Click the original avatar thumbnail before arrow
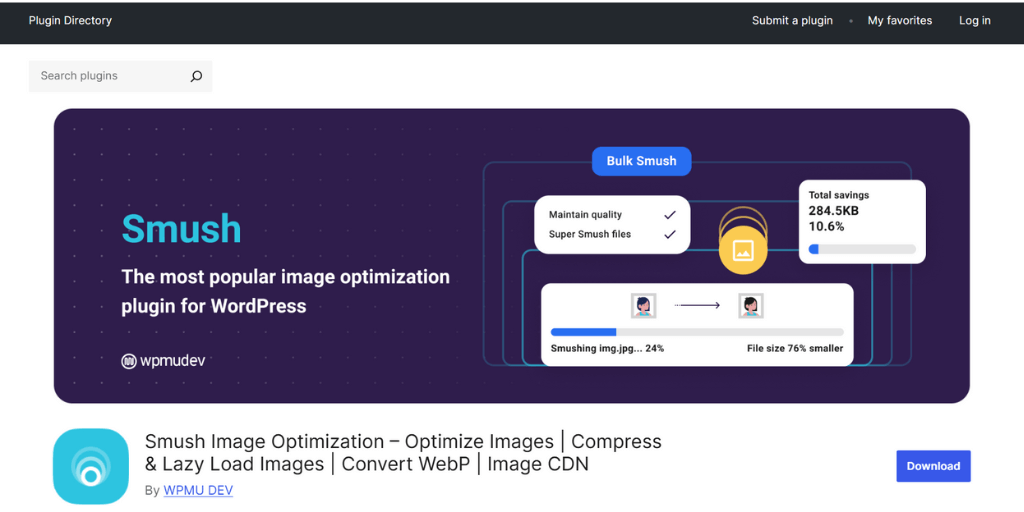1024x512 pixels. (643, 306)
